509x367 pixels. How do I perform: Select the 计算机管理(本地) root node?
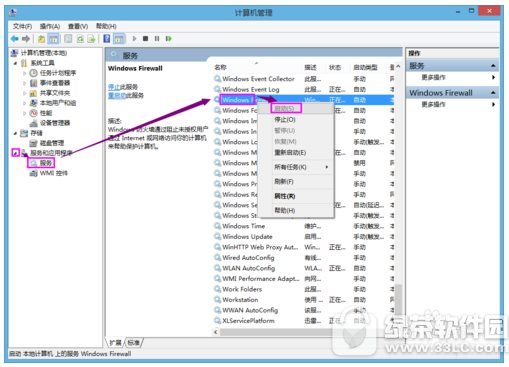click(x=44, y=53)
